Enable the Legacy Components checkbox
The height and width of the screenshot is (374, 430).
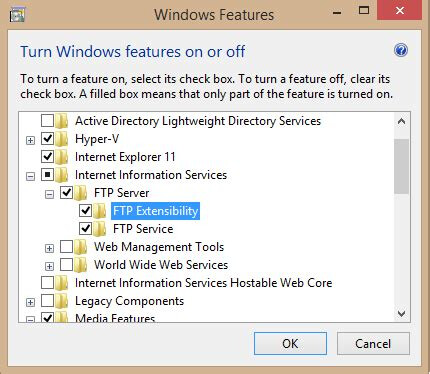pos(47,300)
